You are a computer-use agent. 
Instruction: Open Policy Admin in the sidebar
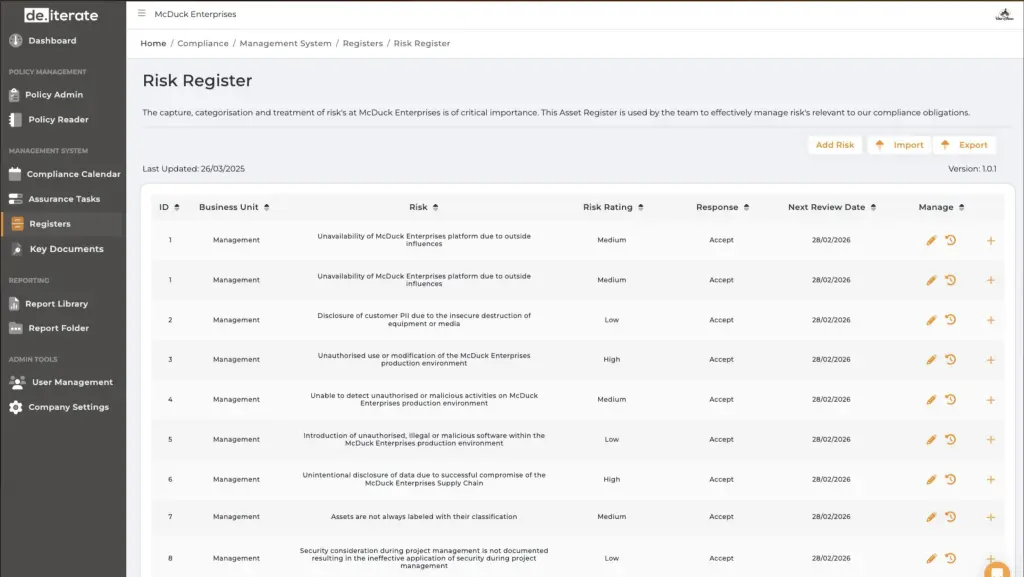(x=54, y=95)
